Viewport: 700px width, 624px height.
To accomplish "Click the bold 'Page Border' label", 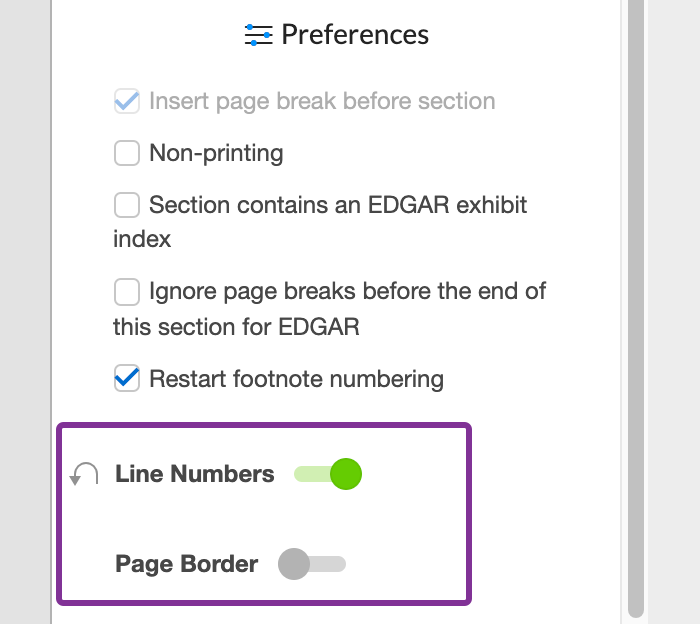I will (187, 564).
